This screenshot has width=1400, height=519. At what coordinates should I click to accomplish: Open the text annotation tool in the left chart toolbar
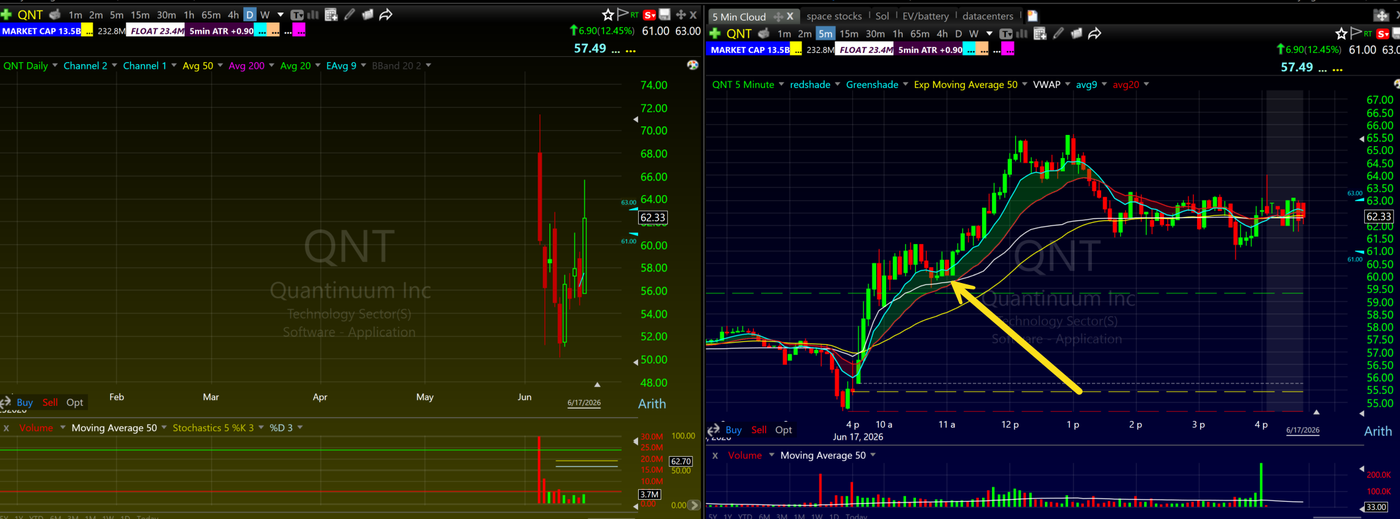point(298,15)
